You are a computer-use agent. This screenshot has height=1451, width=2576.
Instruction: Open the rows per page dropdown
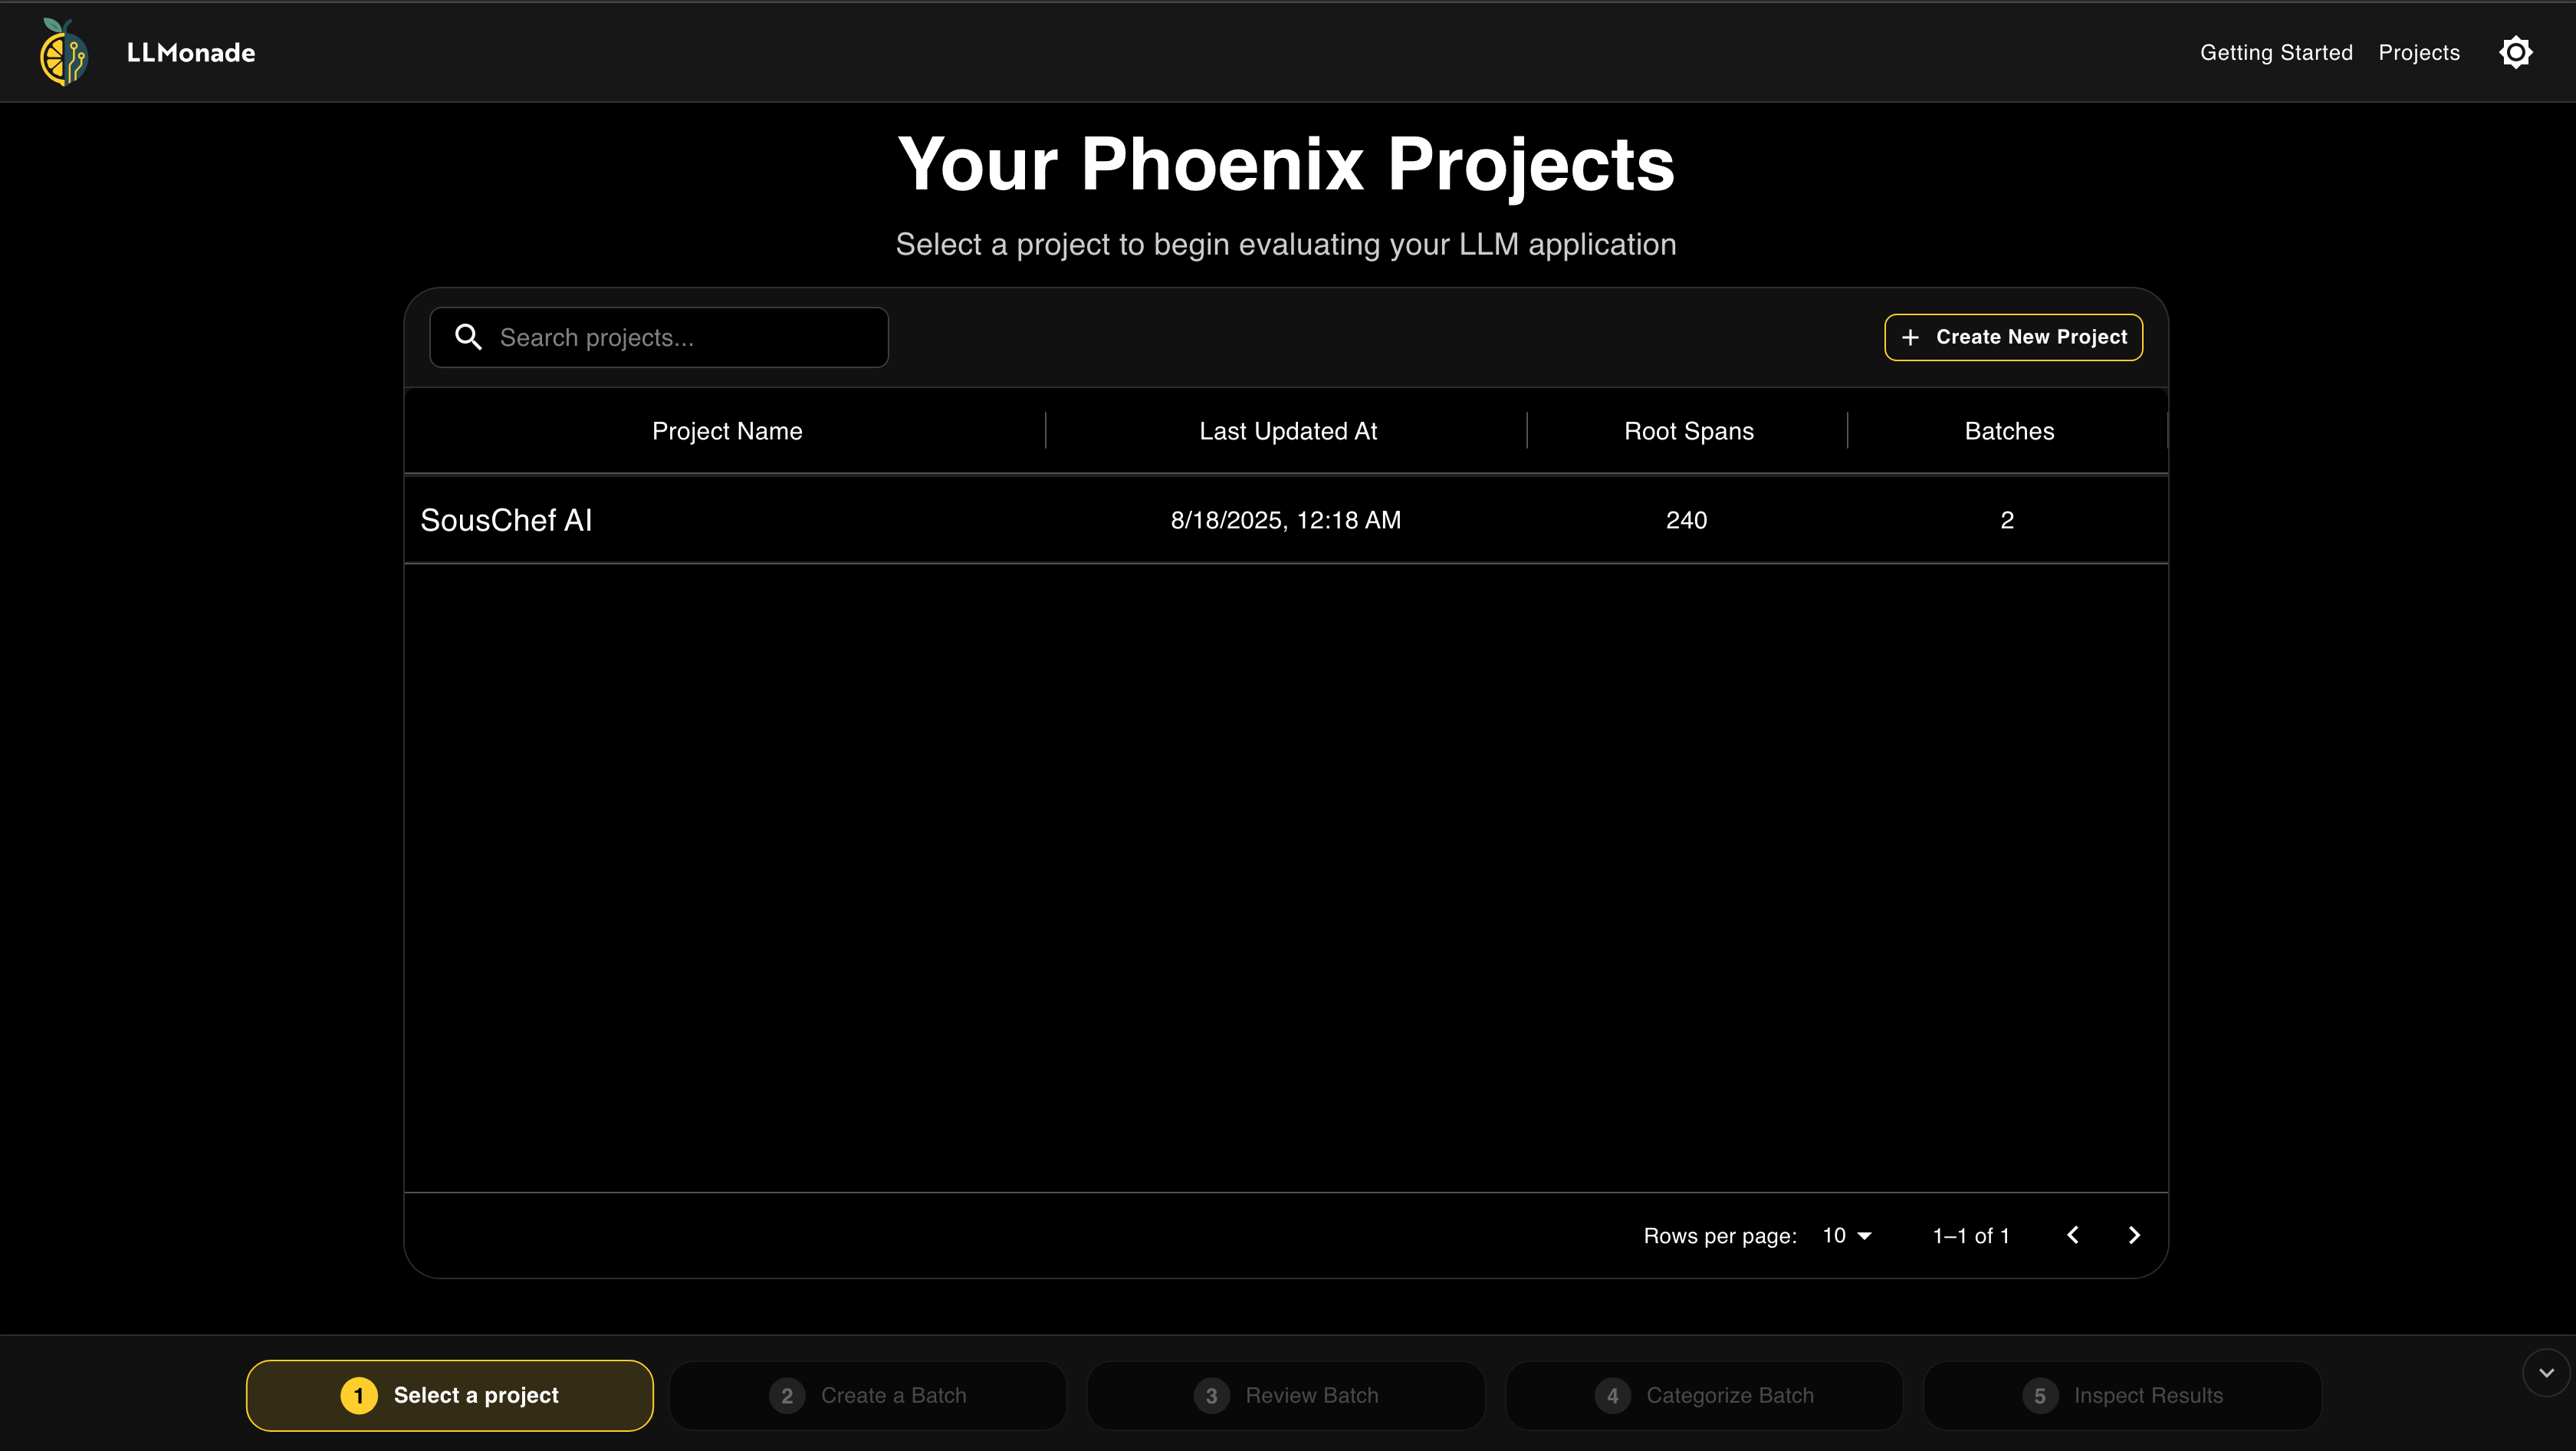click(1846, 1236)
